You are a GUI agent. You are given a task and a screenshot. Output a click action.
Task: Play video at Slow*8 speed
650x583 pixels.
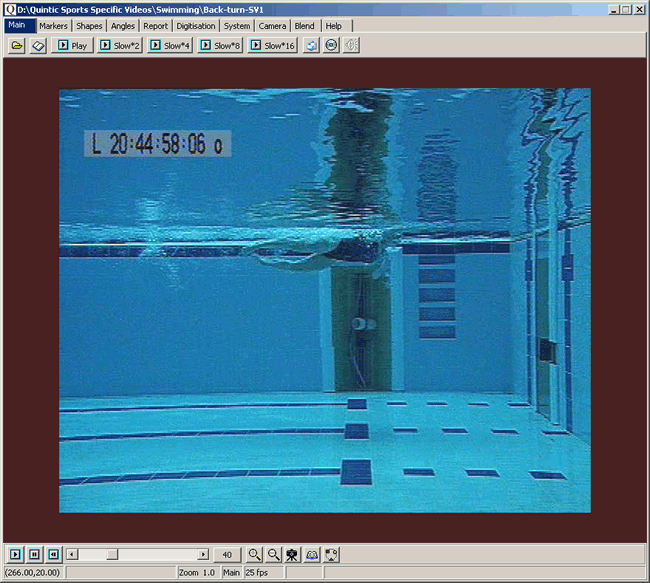pos(220,45)
